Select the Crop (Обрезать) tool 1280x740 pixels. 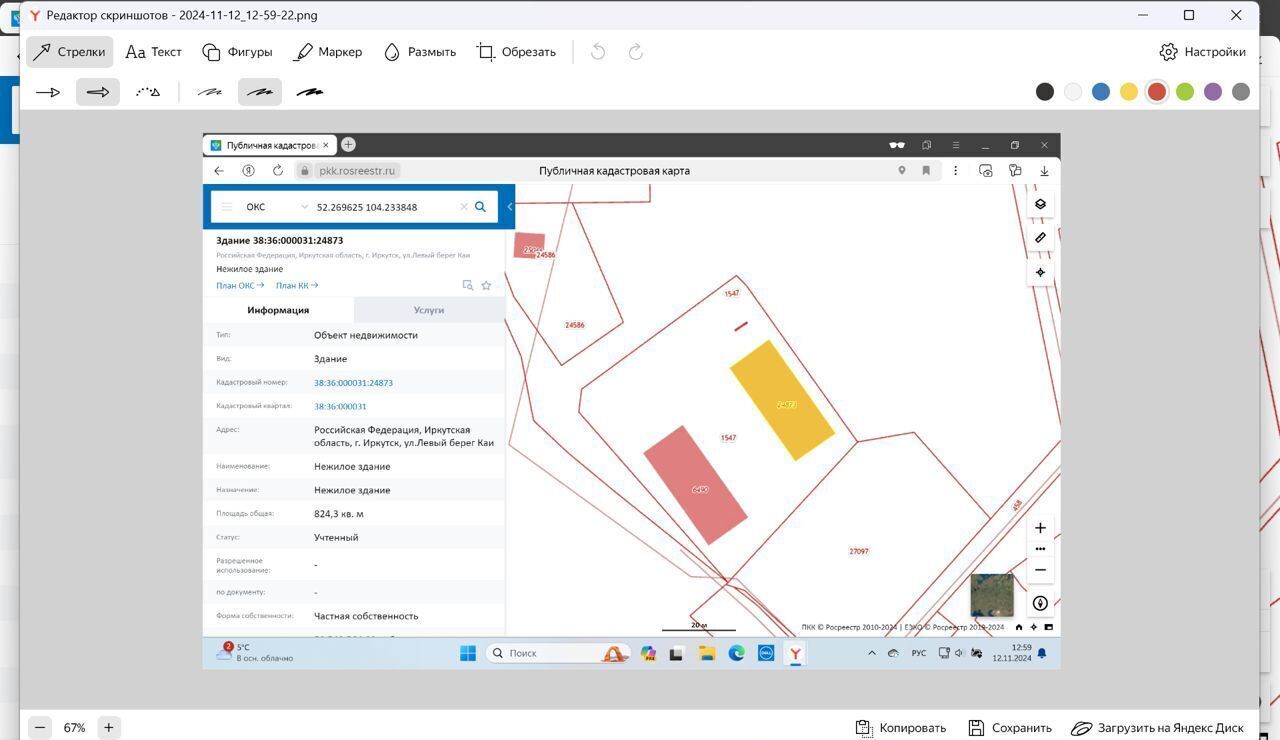click(516, 52)
